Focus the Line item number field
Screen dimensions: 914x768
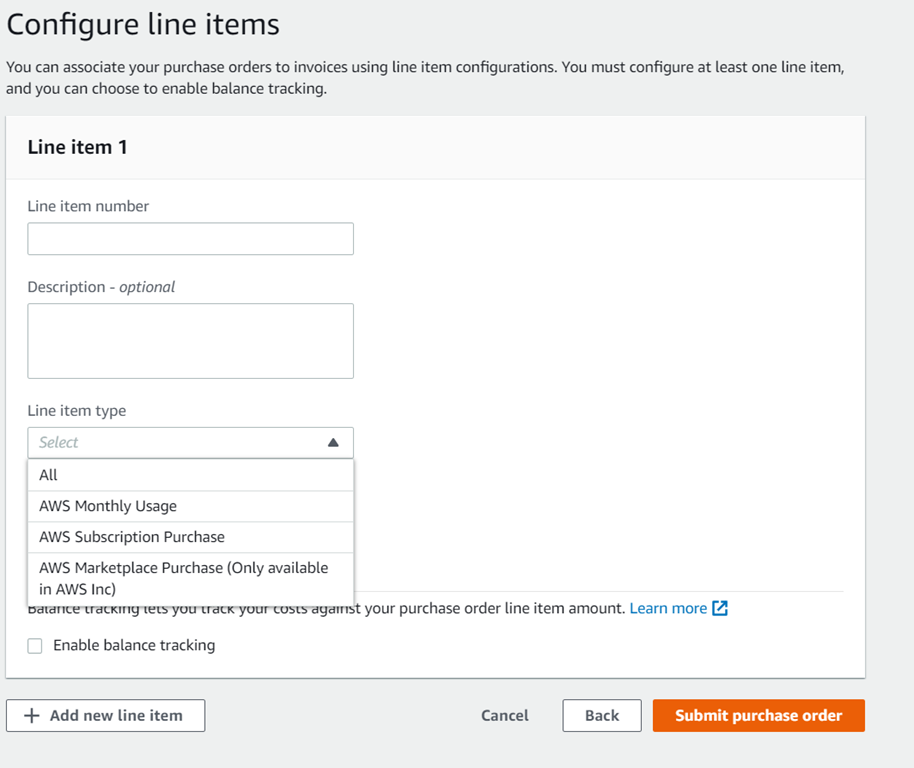(x=190, y=239)
